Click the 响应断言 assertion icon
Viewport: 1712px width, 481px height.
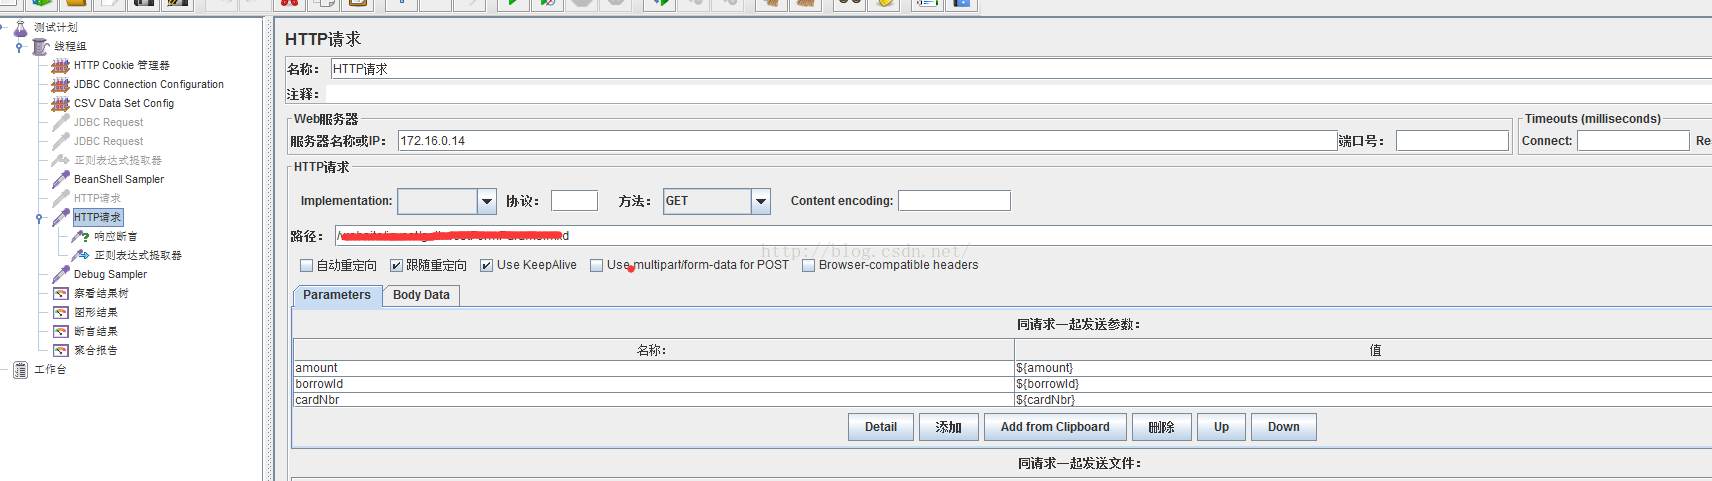[x=81, y=236]
